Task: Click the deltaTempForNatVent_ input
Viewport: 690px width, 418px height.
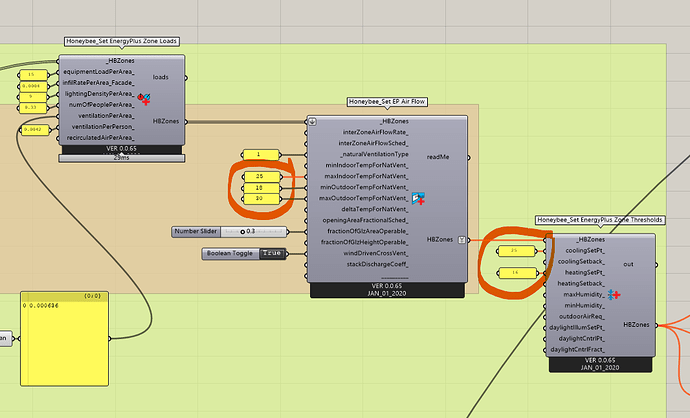Action: 375,209
